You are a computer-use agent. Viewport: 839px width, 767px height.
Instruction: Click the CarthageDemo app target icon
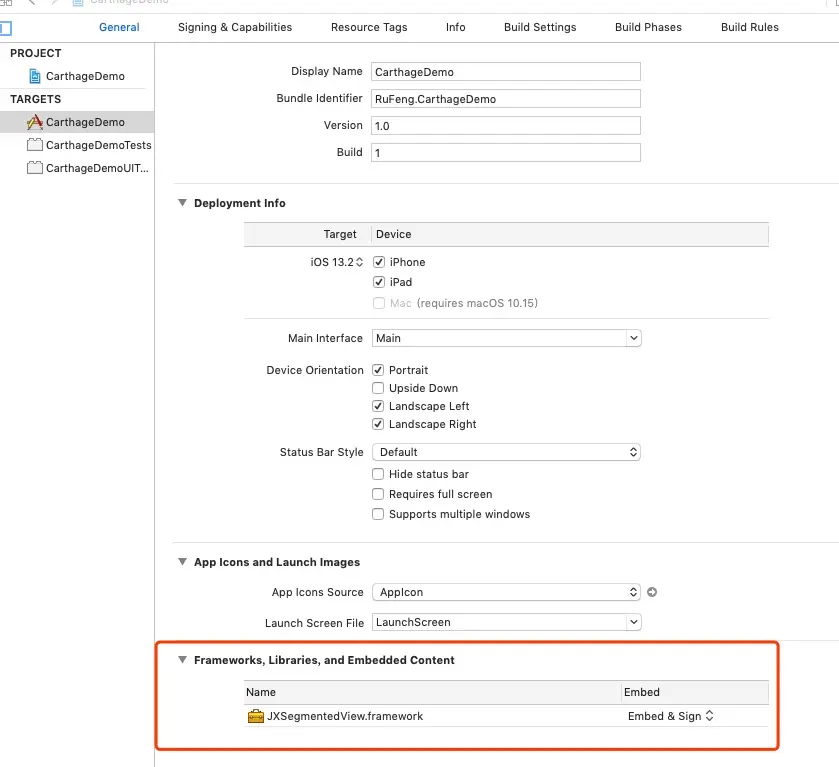click(35, 122)
